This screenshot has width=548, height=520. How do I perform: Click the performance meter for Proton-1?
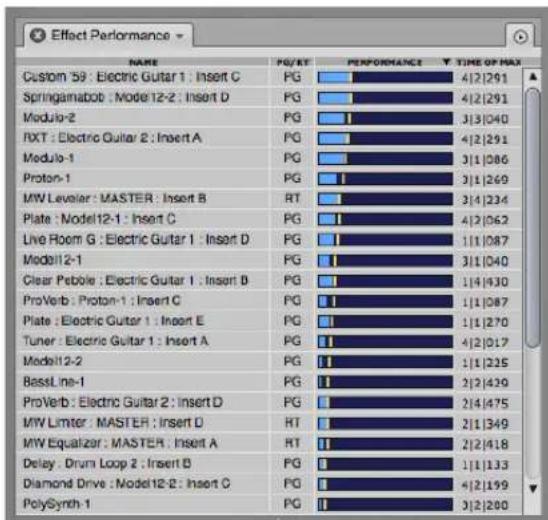(x=385, y=179)
